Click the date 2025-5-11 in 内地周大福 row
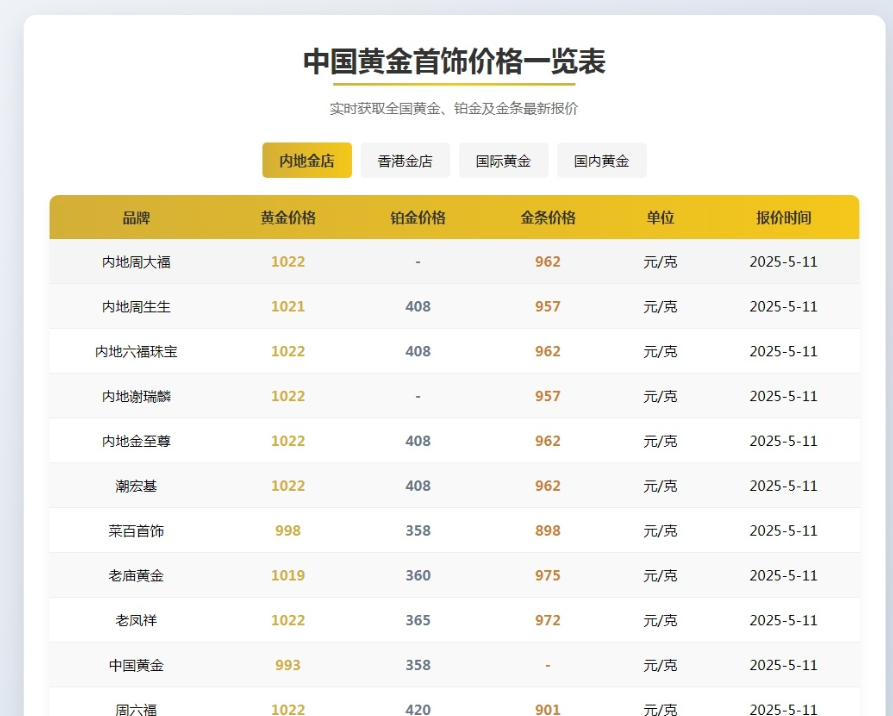 pos(784,262)
